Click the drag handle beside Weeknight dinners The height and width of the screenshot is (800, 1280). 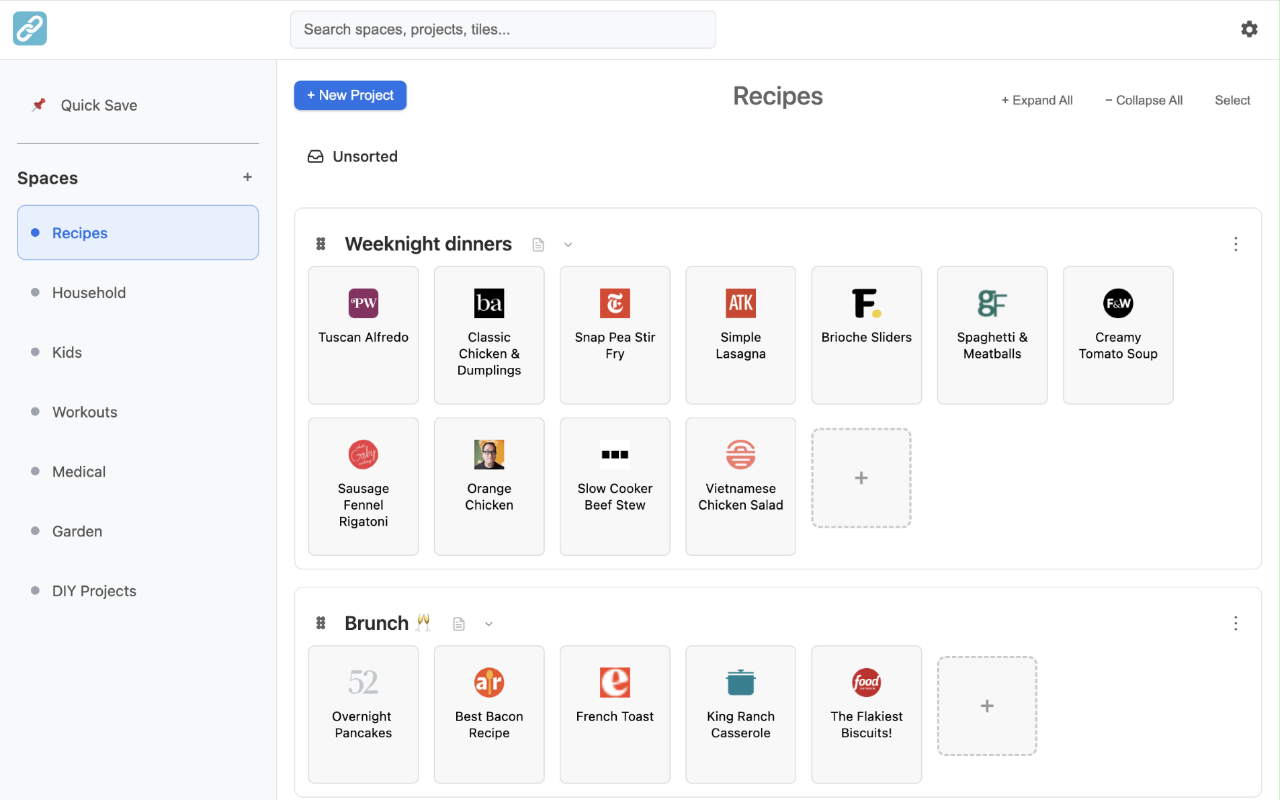320,243
